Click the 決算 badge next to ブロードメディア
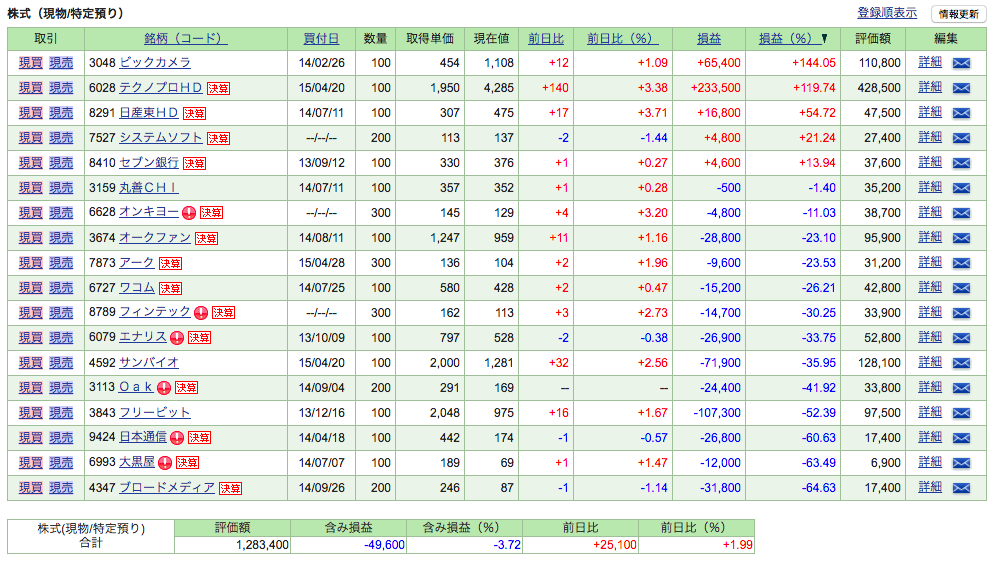The height and width of the screenshot is (565, 999). pyautogui.click(x=230, y=488)
